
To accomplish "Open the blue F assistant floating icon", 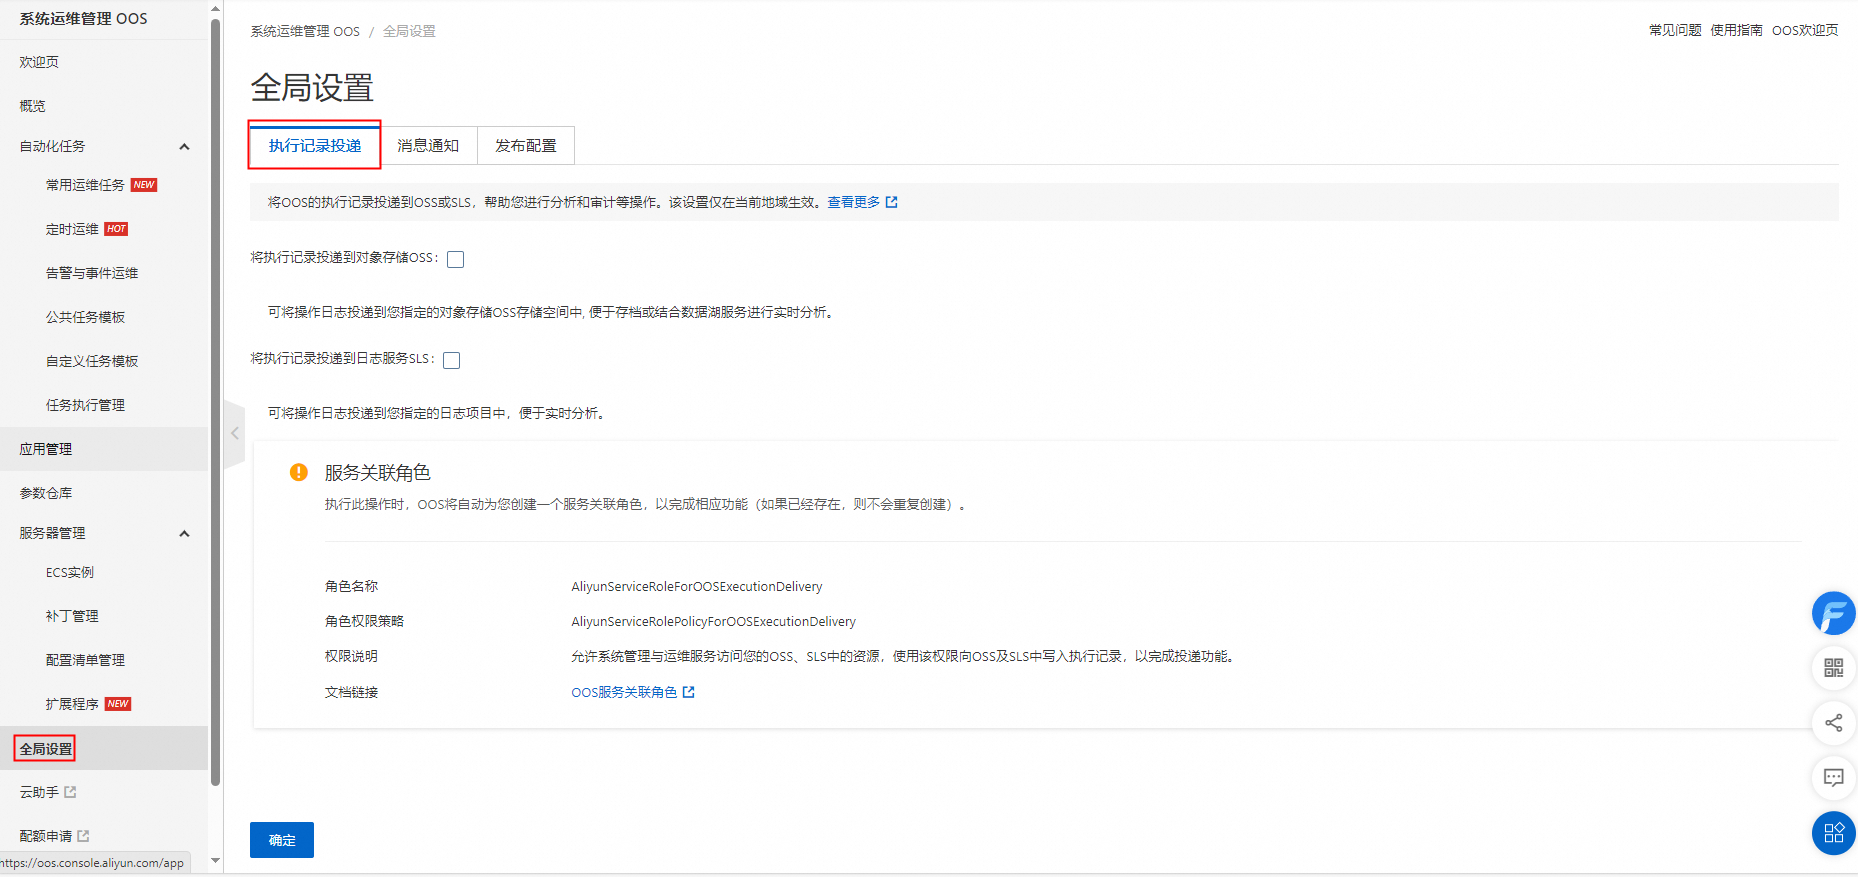I will pos(1833,613).
